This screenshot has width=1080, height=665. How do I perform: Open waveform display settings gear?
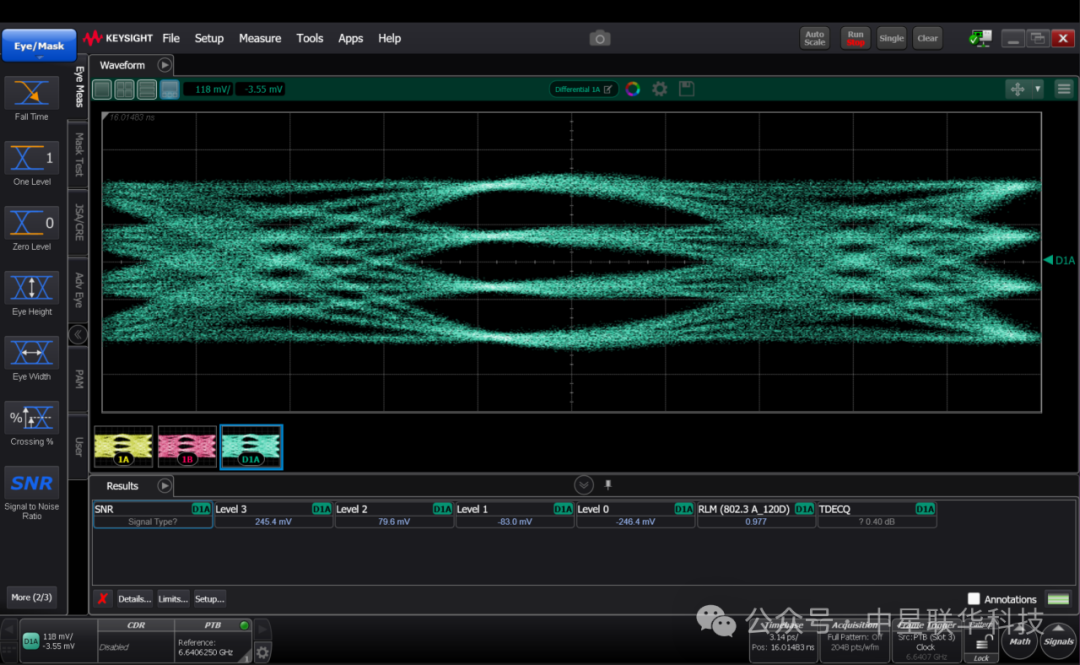(660, 89)
